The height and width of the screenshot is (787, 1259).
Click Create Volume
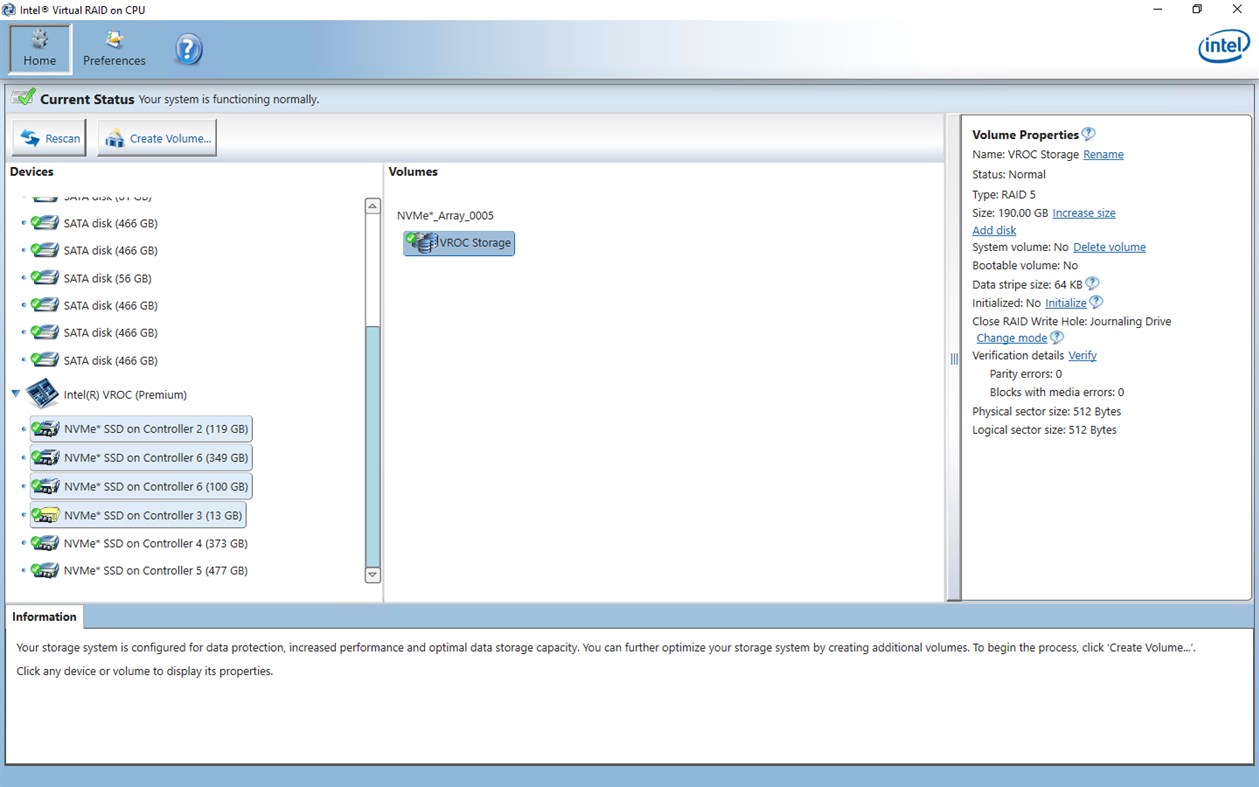(x=157, y=138)
